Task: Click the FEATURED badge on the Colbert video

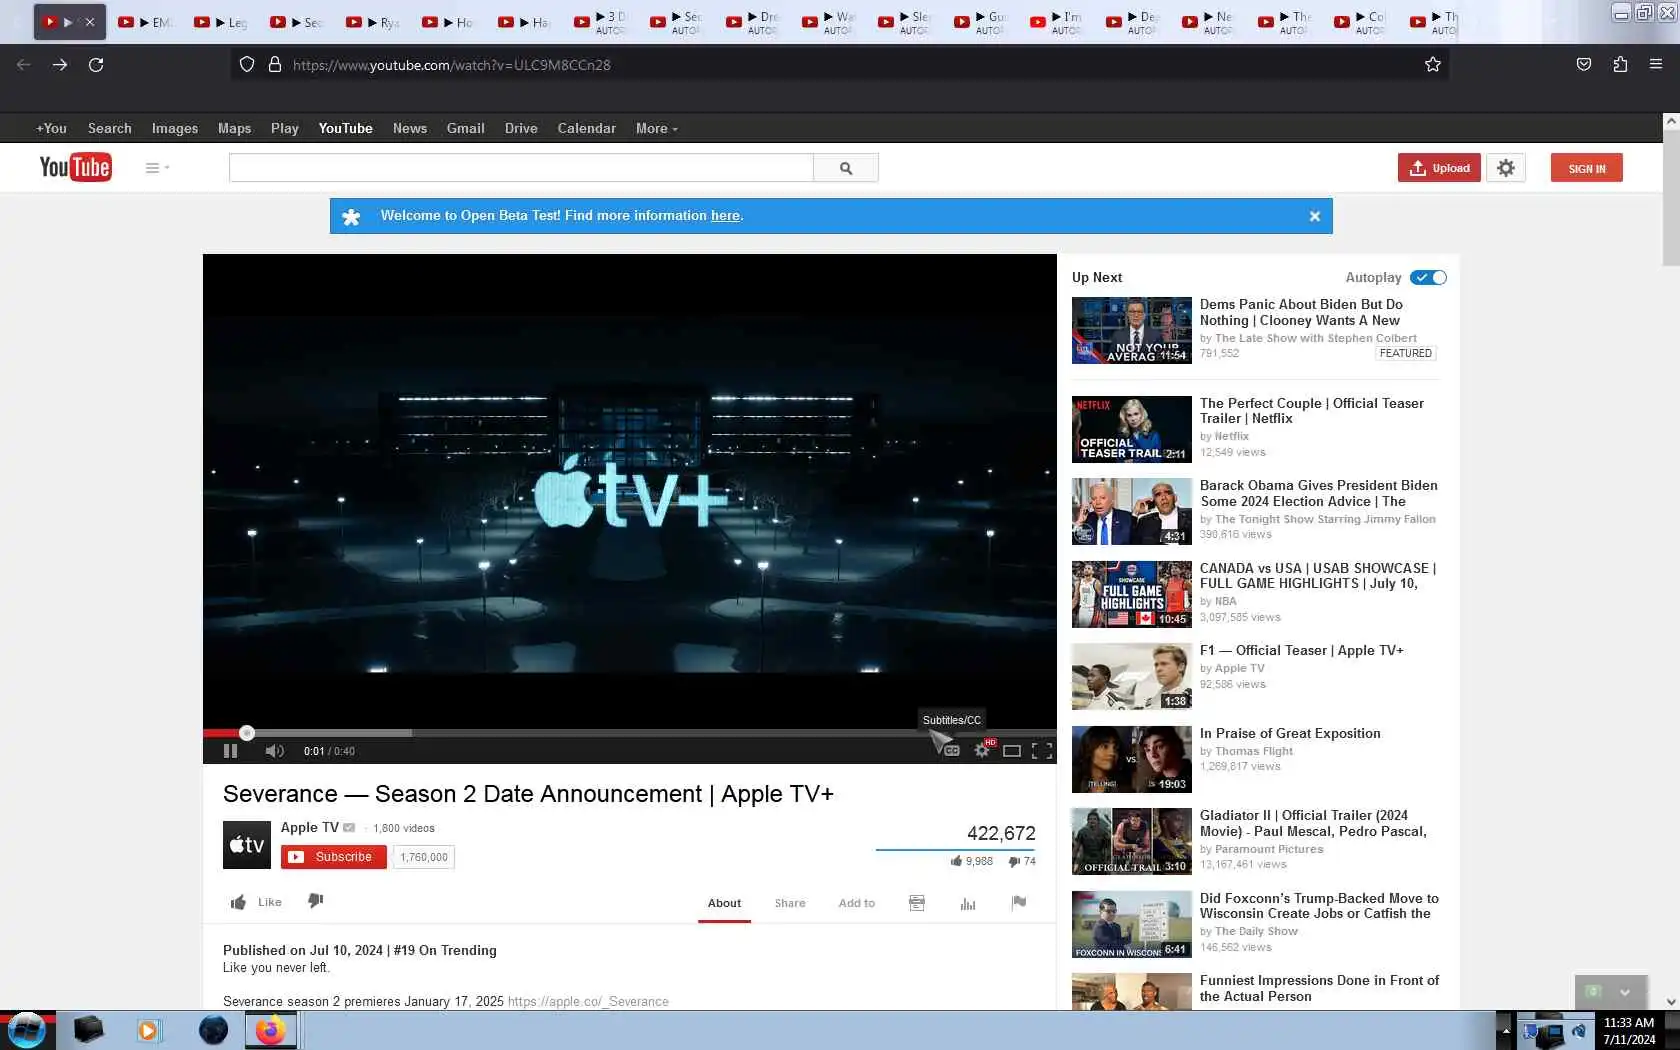Action: (x=1405, y=353)
